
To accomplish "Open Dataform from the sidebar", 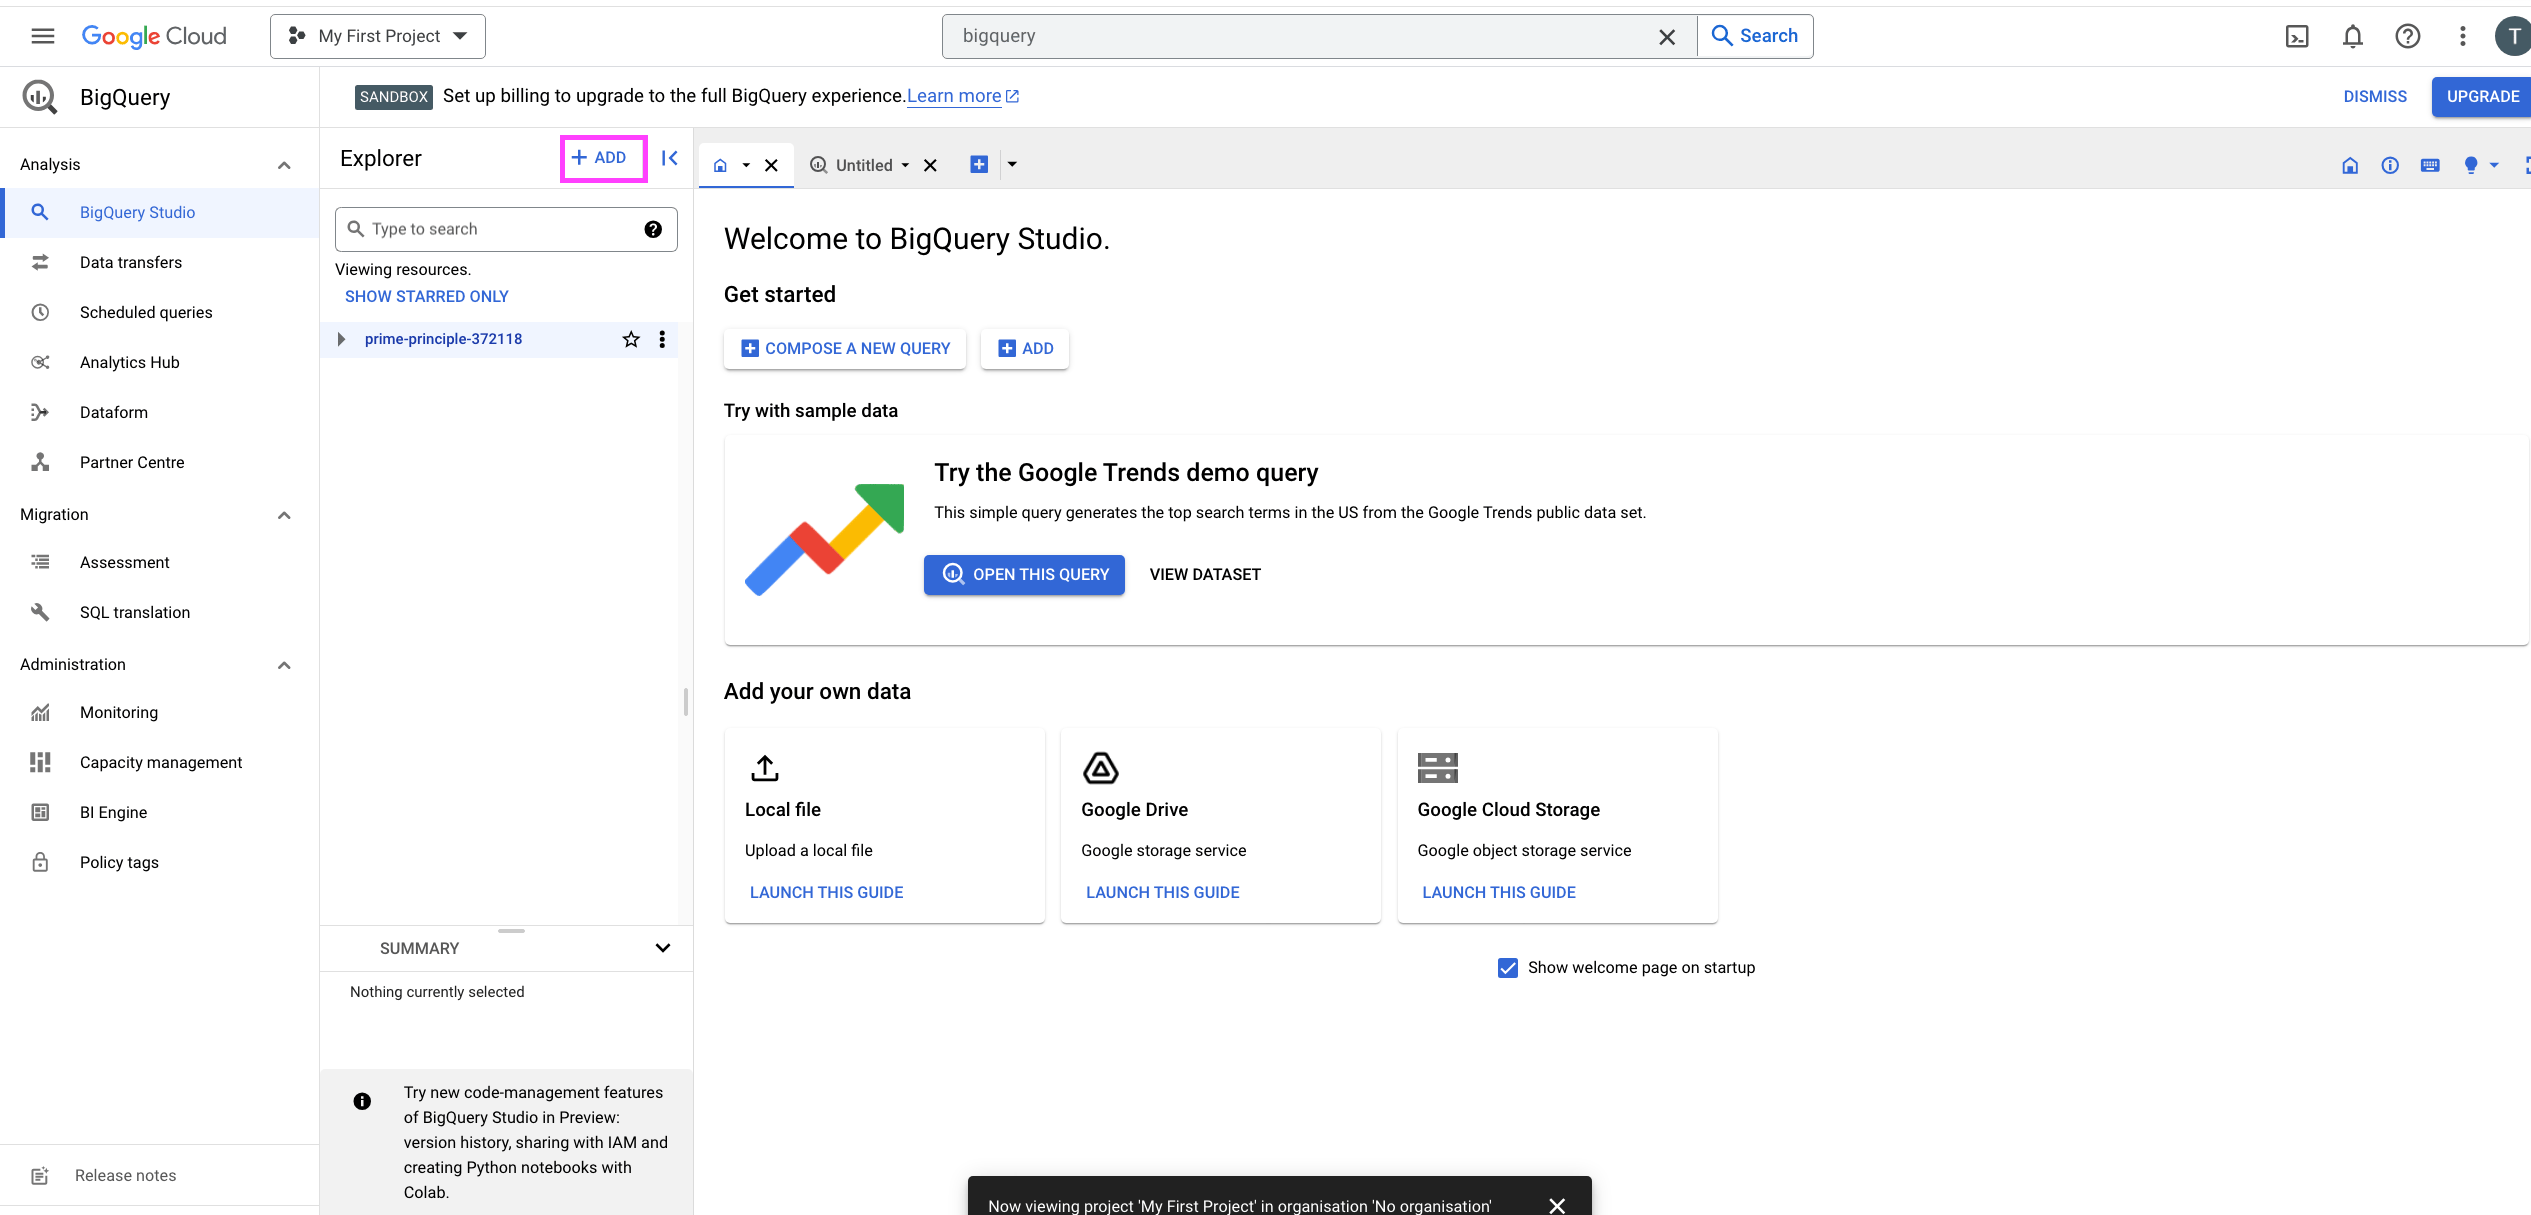I will pos(160,413).
